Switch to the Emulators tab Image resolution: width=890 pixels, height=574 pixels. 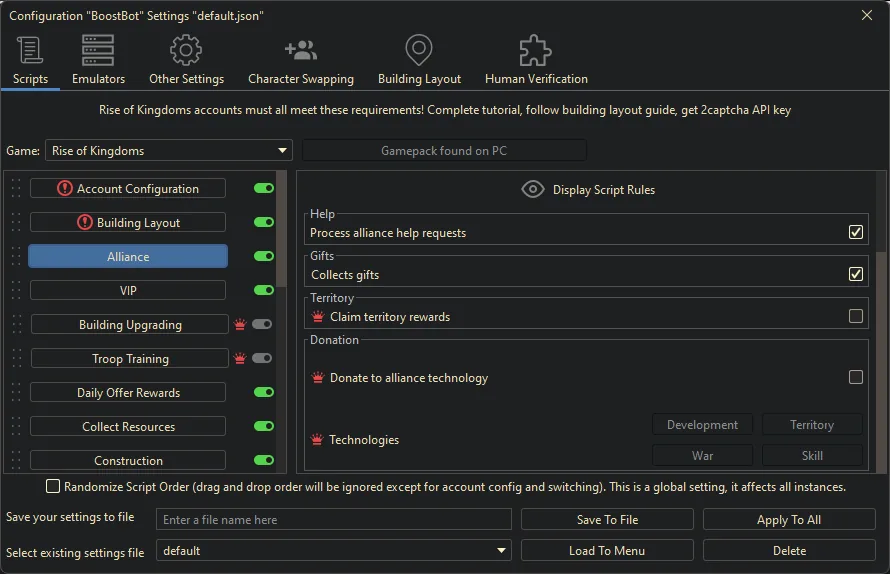click(x=98, y=60)
